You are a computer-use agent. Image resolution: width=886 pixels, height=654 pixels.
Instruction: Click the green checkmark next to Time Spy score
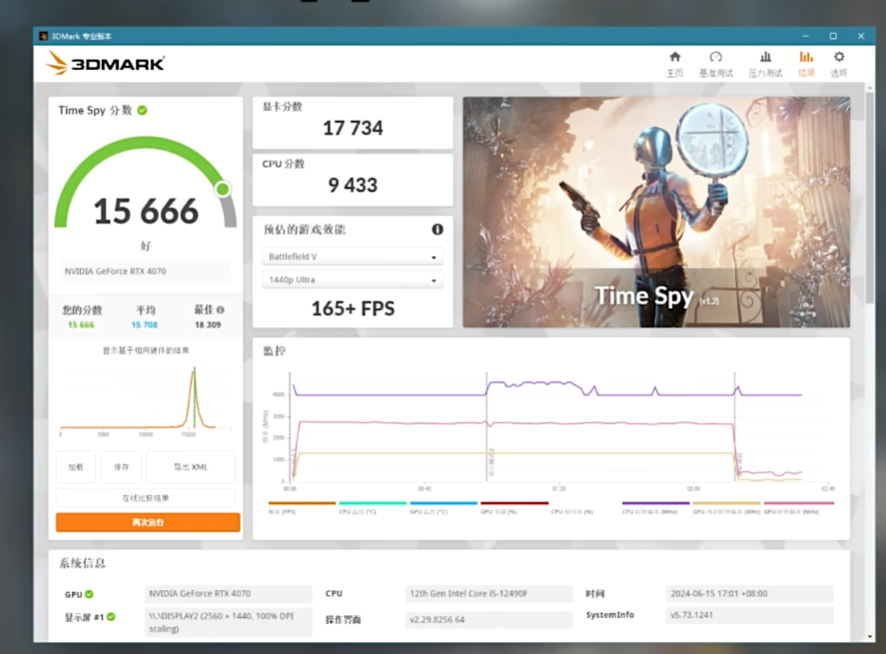coord(143,110)
